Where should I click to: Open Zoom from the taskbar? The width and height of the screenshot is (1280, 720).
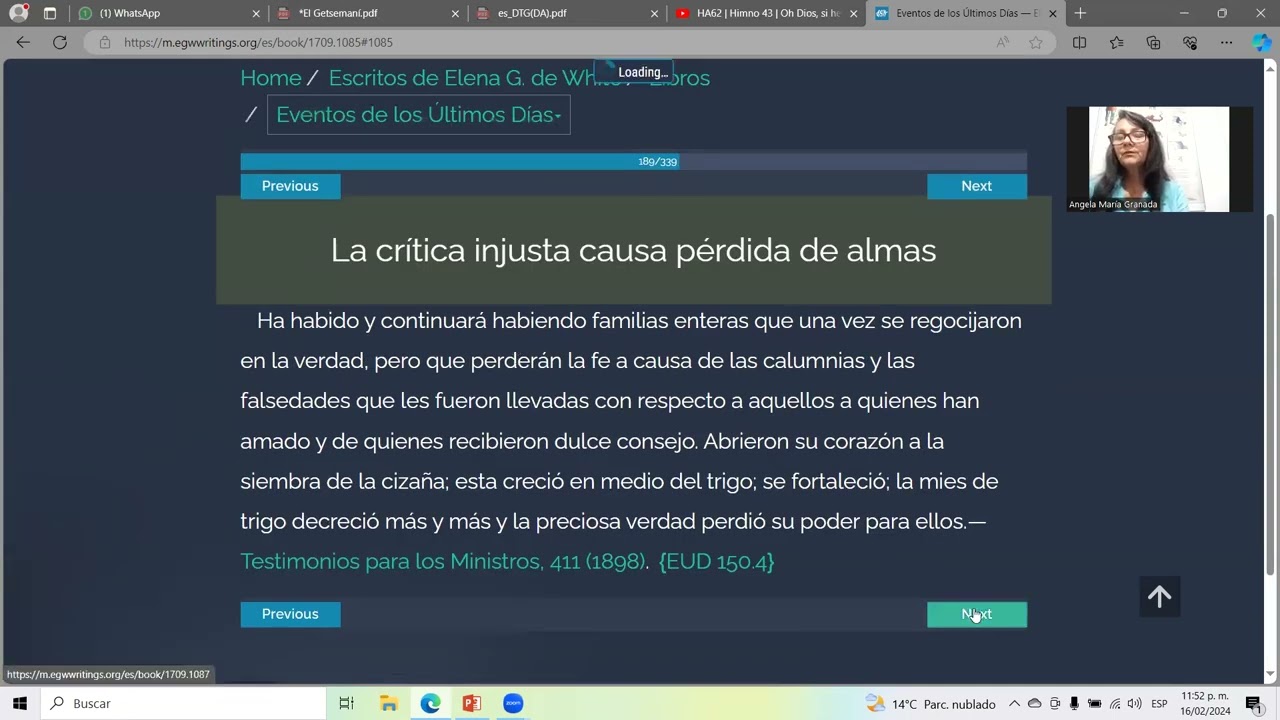point(513,703)
